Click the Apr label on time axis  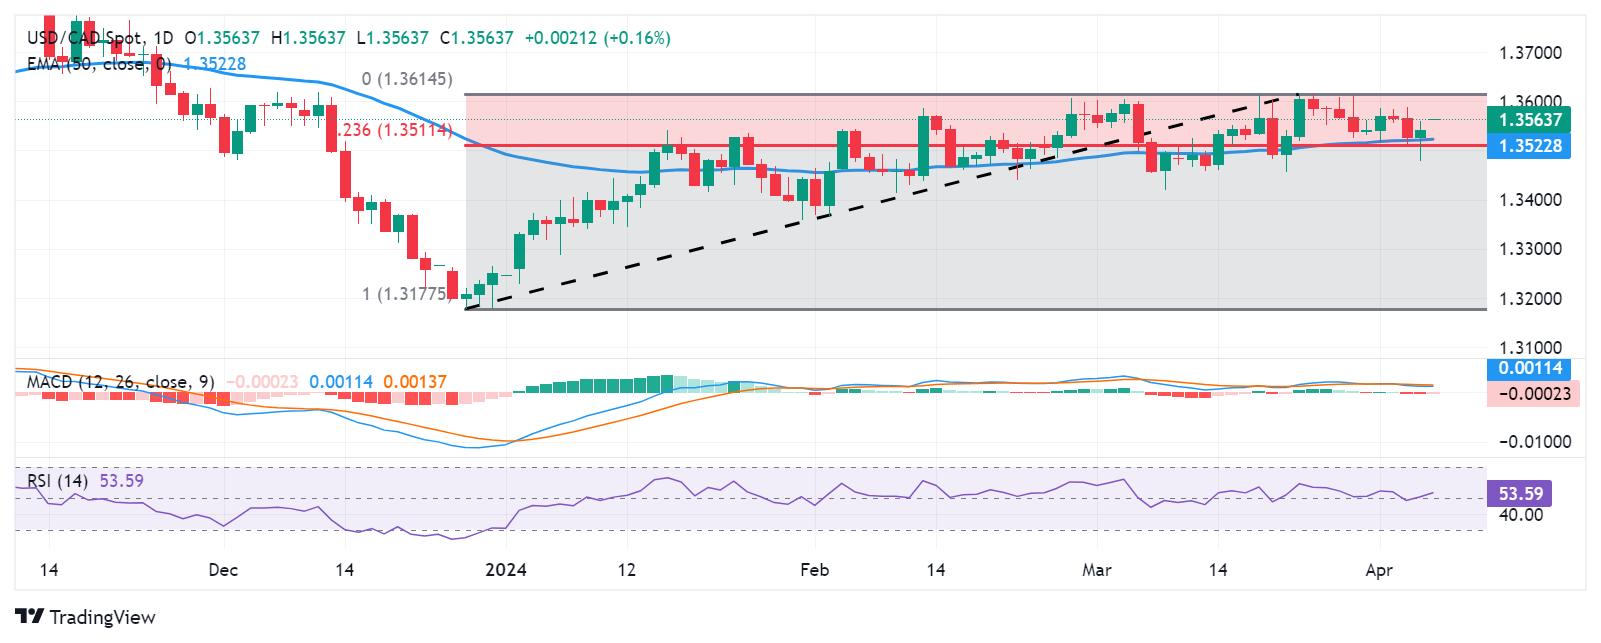click(x=1379, y=570)
